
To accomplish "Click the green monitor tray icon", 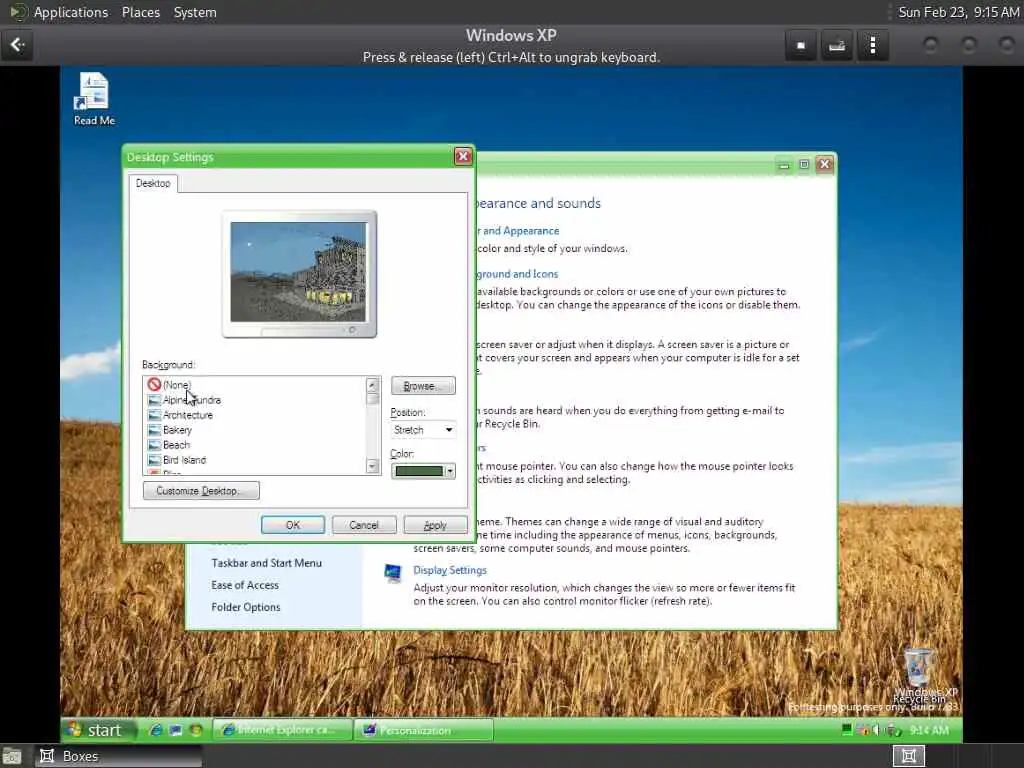I will pos(847,729).
